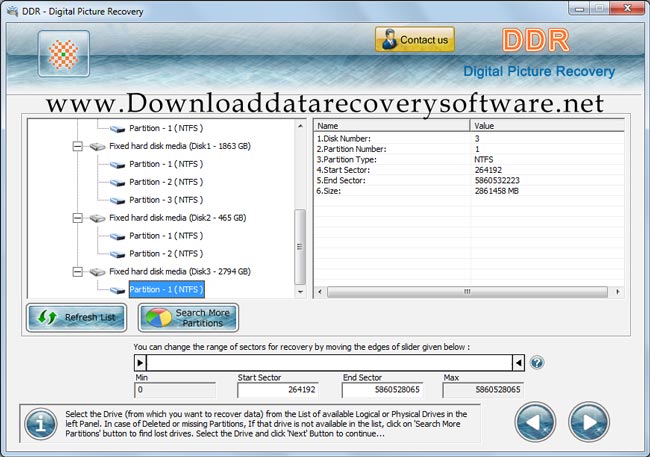The width and height of the screenshot is (650, 457).
Task: Select Fixed hard disk media Disk2 - 465 GB
Action: point(178,218)
